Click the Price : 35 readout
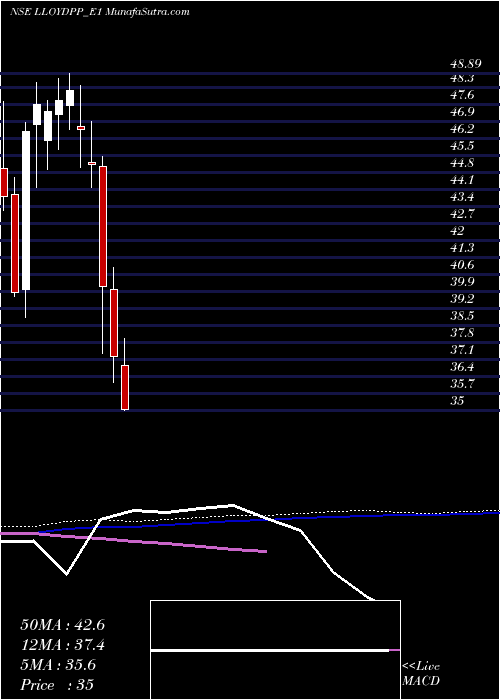Viewport: 500px width, 700px height. click(x=57, y=684)
